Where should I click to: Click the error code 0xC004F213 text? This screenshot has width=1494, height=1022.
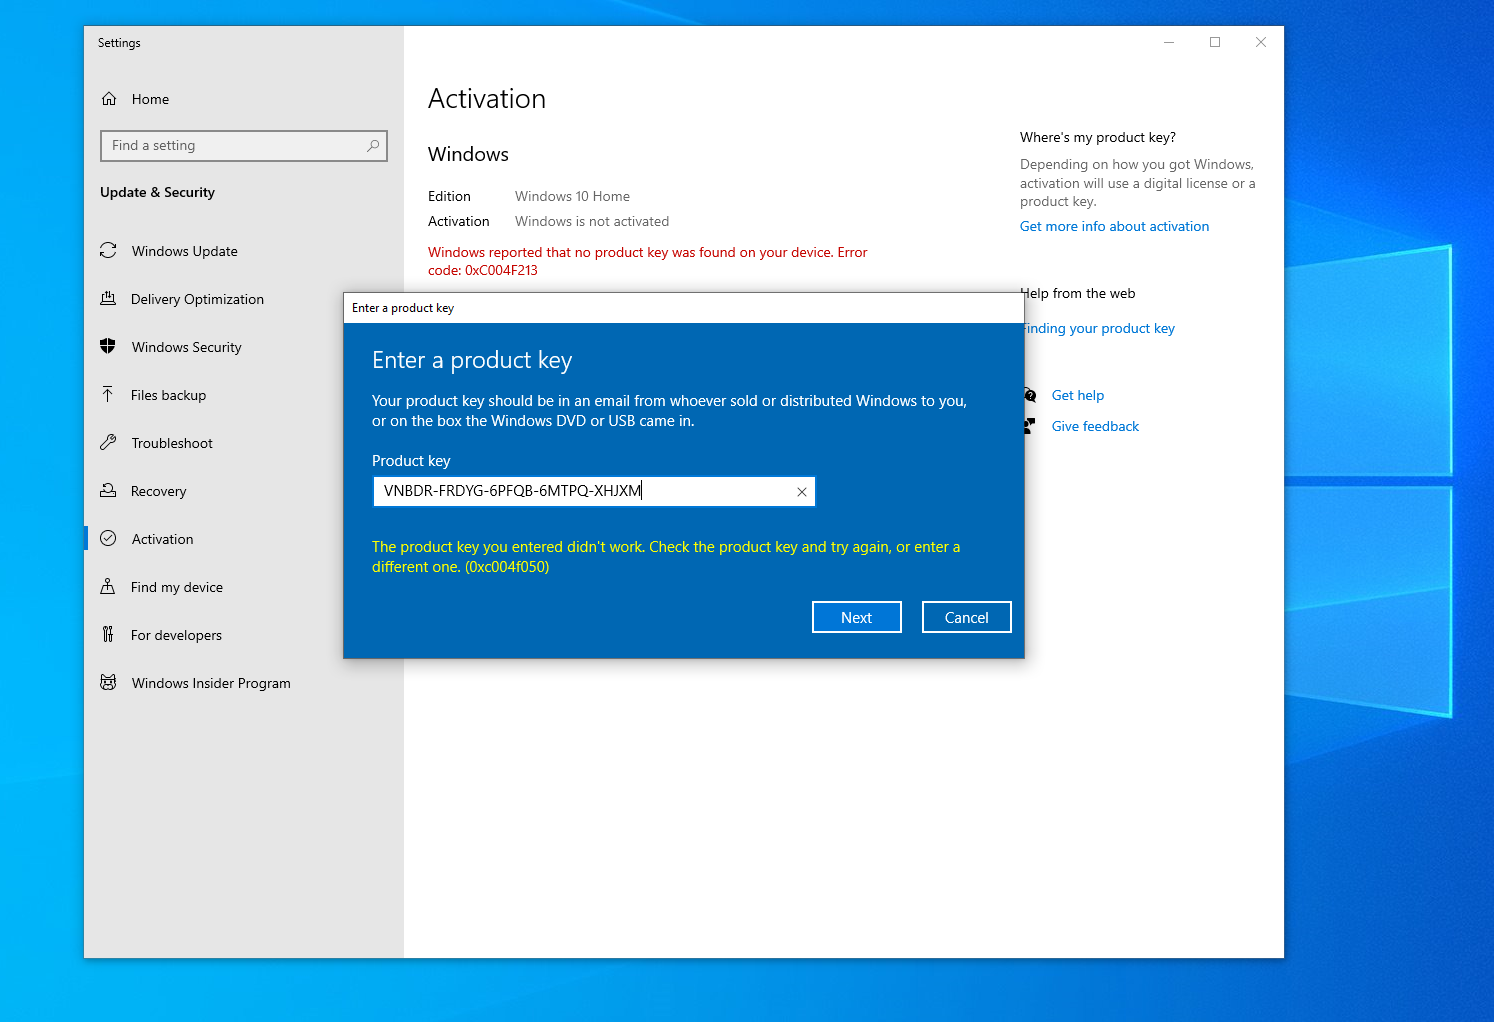501,271
